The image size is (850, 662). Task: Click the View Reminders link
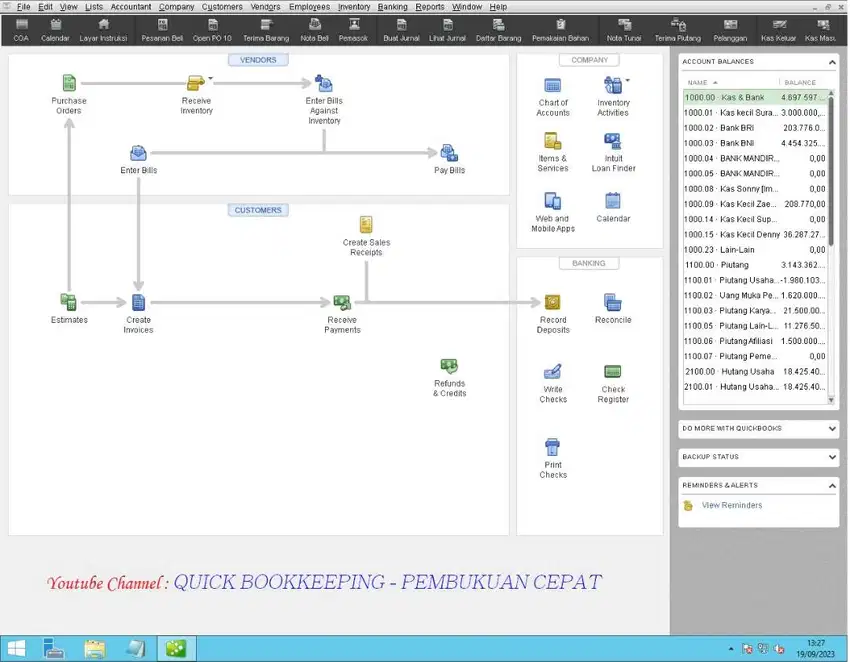731,505
